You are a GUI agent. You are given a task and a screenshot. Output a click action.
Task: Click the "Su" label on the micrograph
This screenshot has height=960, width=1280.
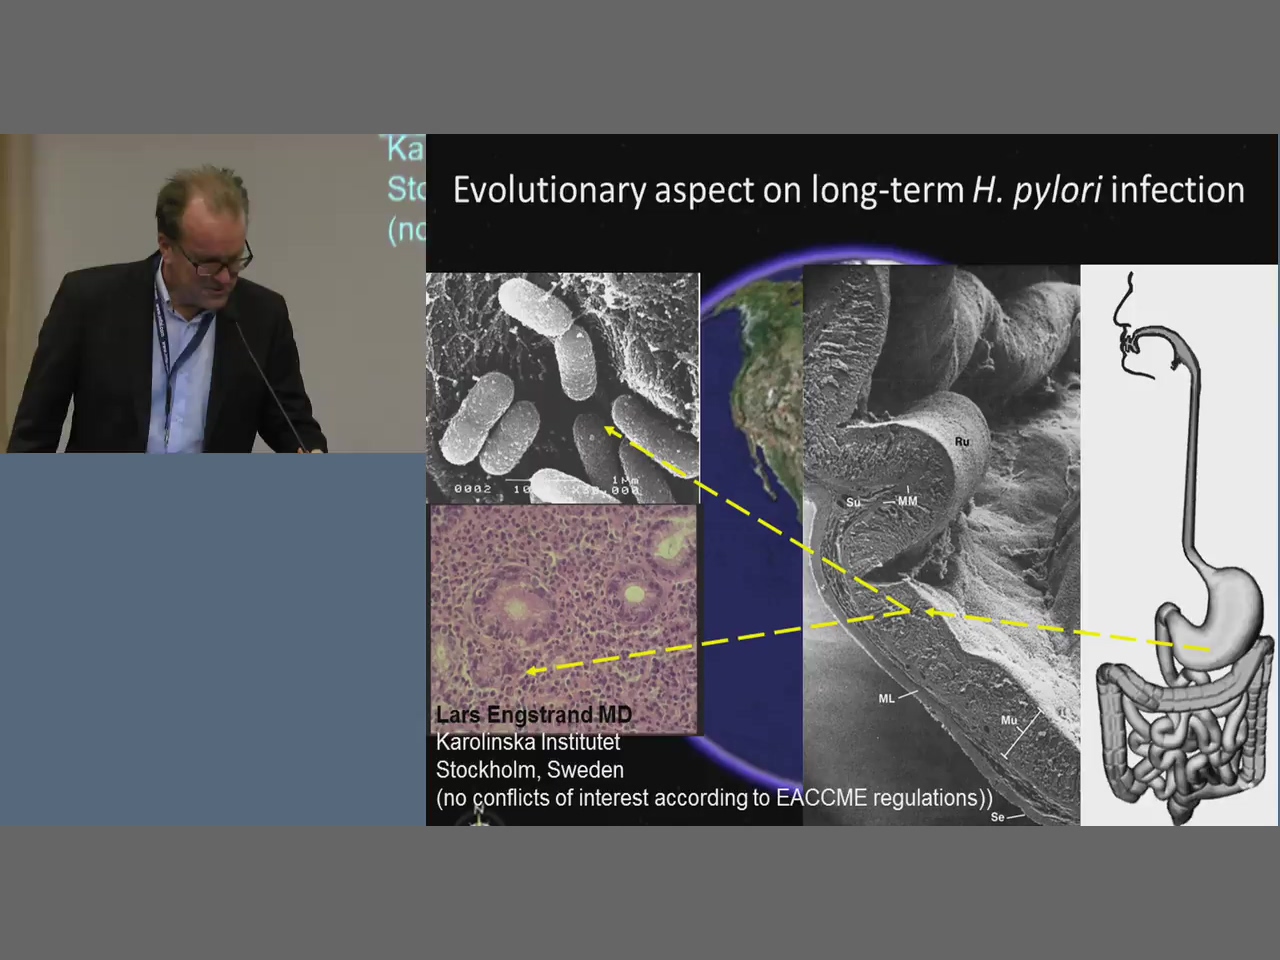(x=853, y=502)
